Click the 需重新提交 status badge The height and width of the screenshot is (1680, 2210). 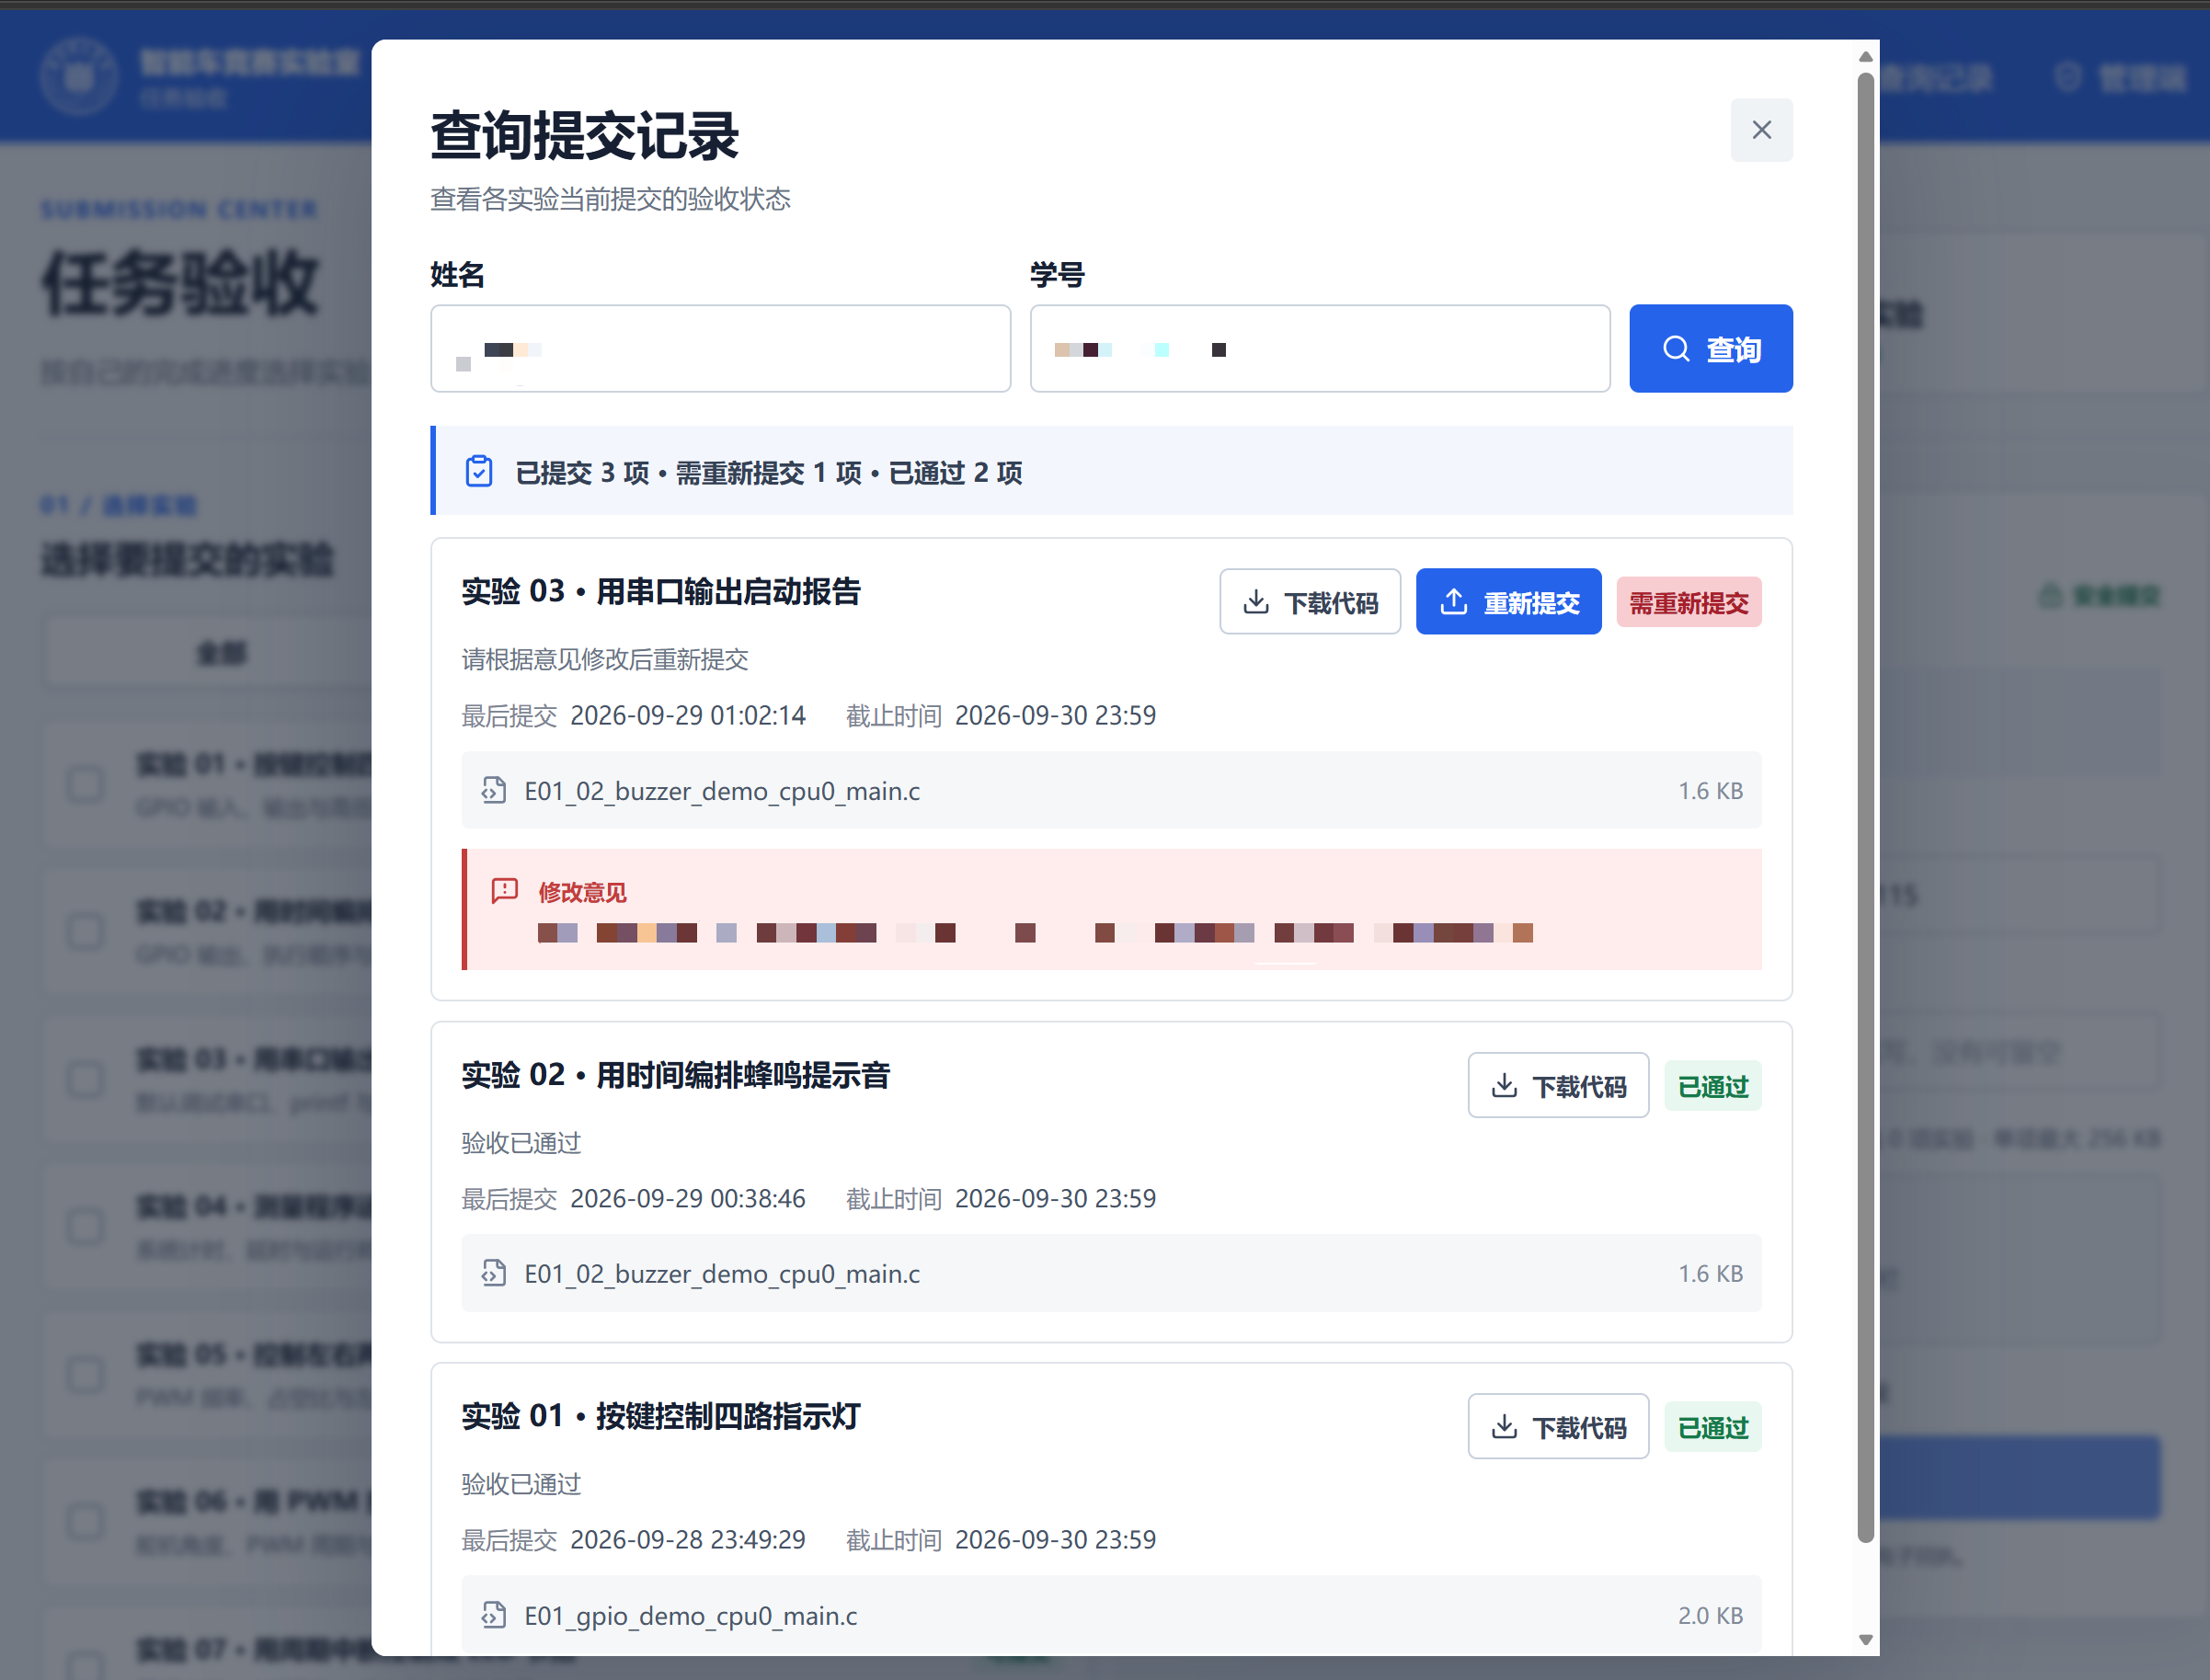1688,603
